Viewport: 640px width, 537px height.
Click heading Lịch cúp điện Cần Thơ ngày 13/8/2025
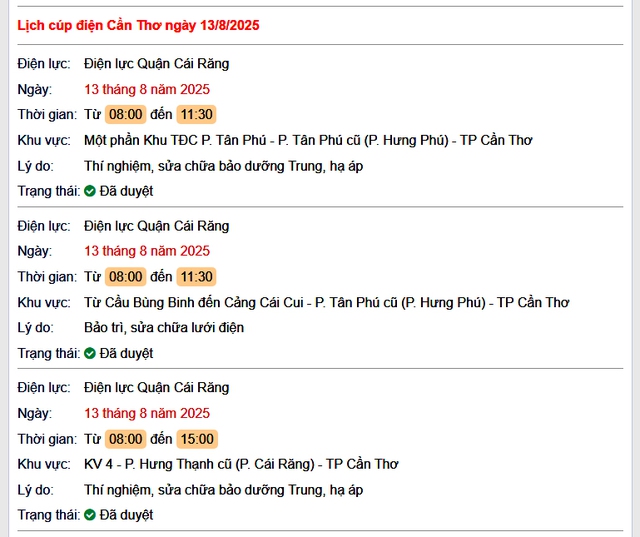point(138,25)
